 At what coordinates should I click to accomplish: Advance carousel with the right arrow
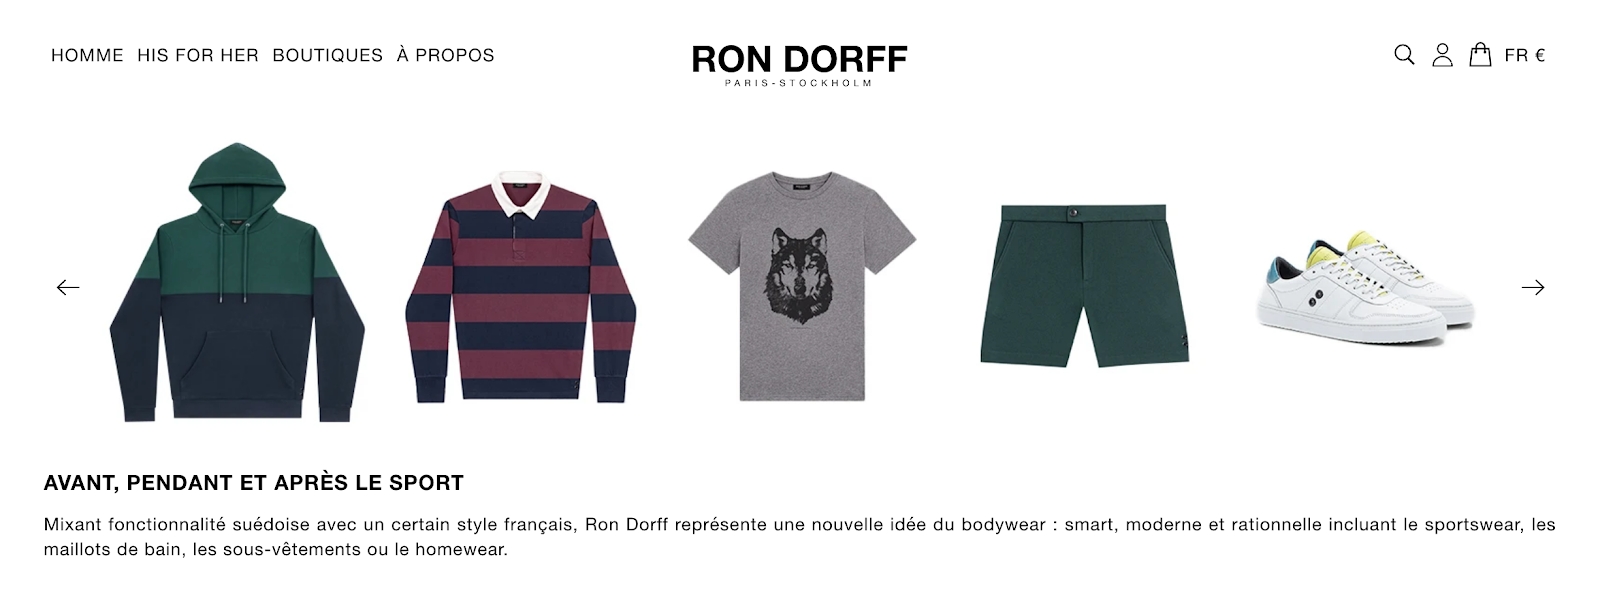pos(1533,288)
